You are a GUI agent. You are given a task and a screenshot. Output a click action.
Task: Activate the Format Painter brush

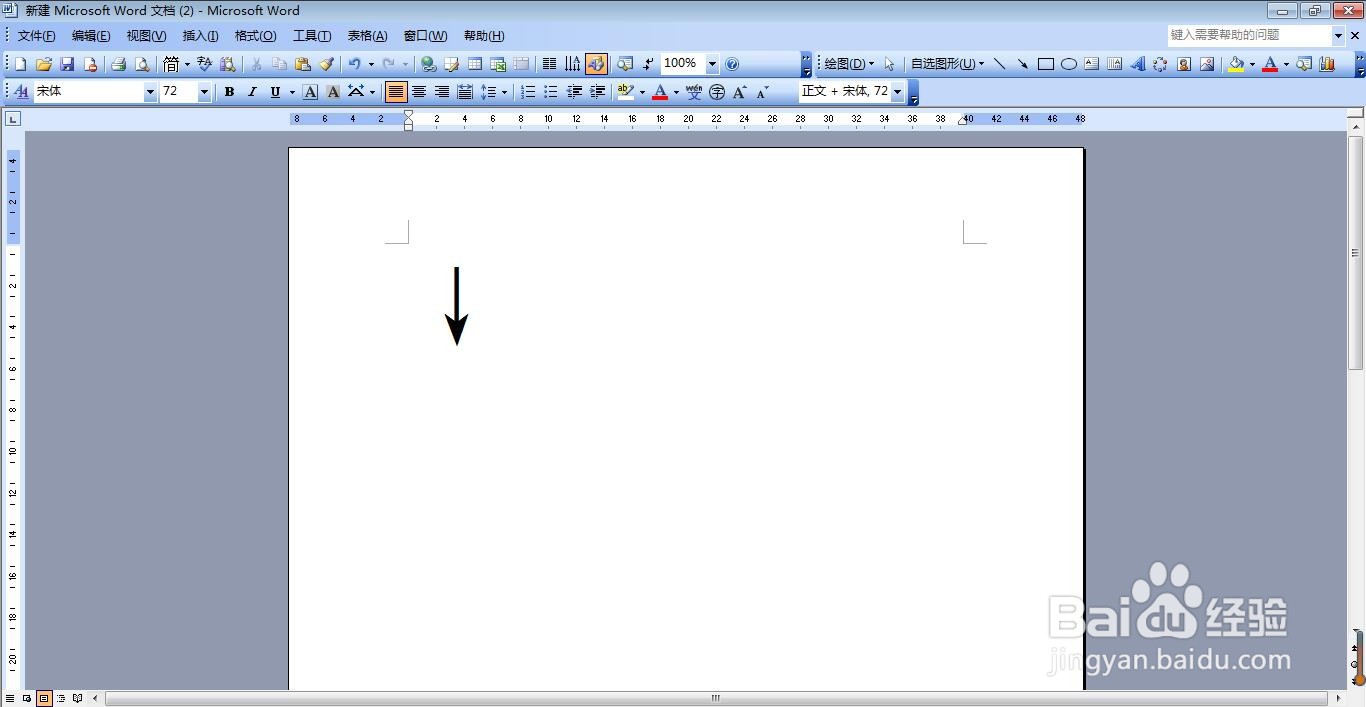pos(326,64)
